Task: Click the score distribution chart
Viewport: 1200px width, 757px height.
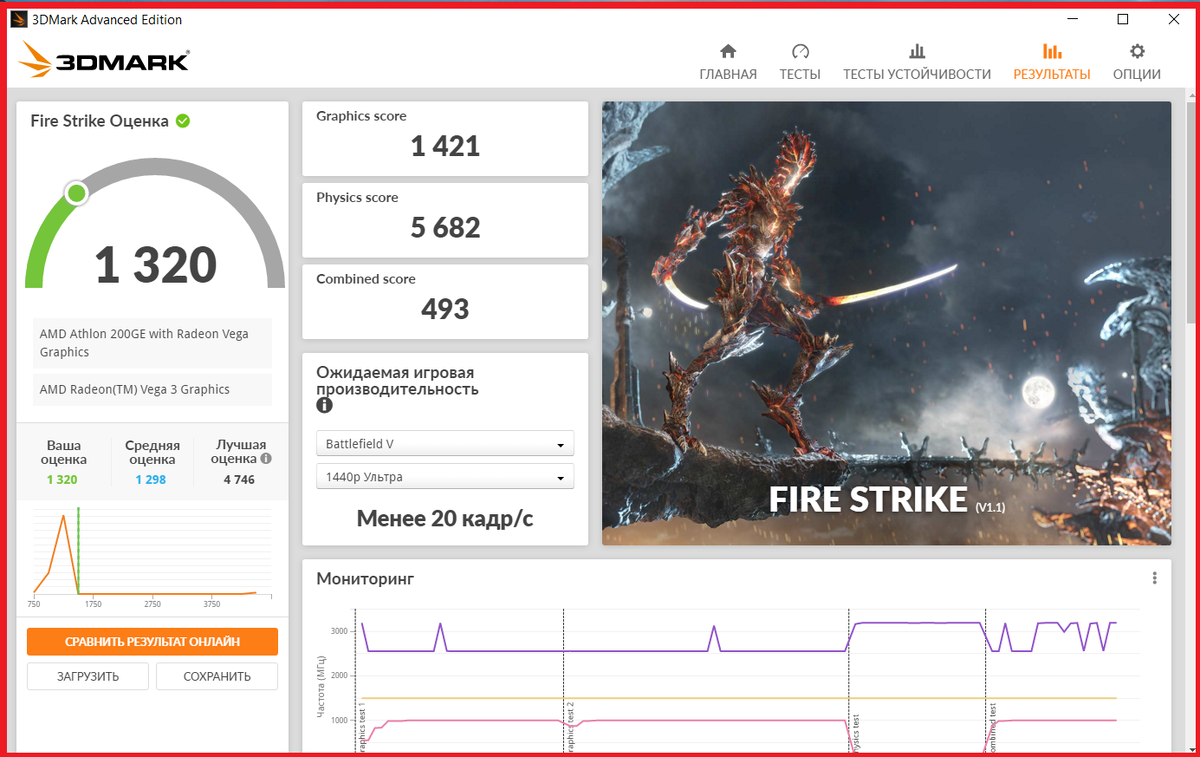Action: (152, 556)
